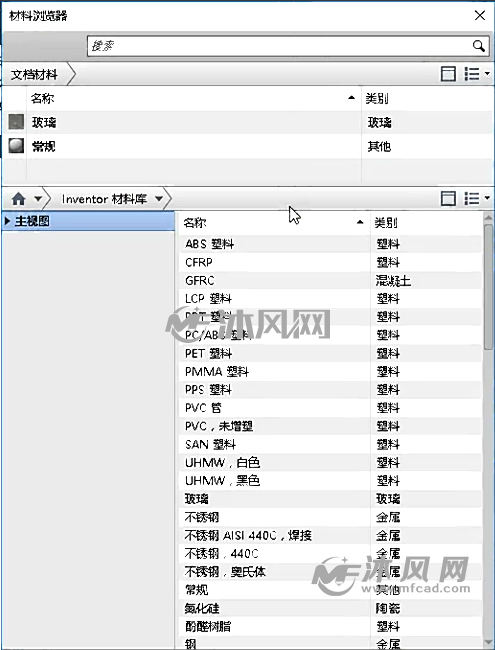
Task: Sort document materials by 类别 column
Action: (427, 98)
